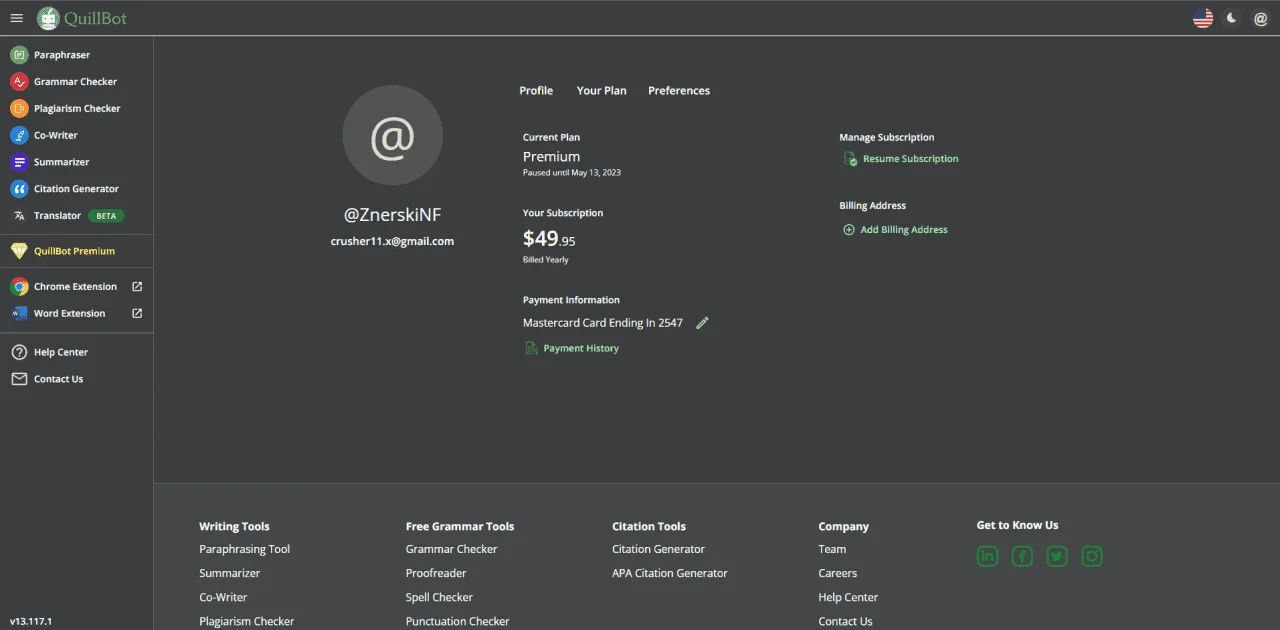Click Payment History document icon

tap(532, 348)
